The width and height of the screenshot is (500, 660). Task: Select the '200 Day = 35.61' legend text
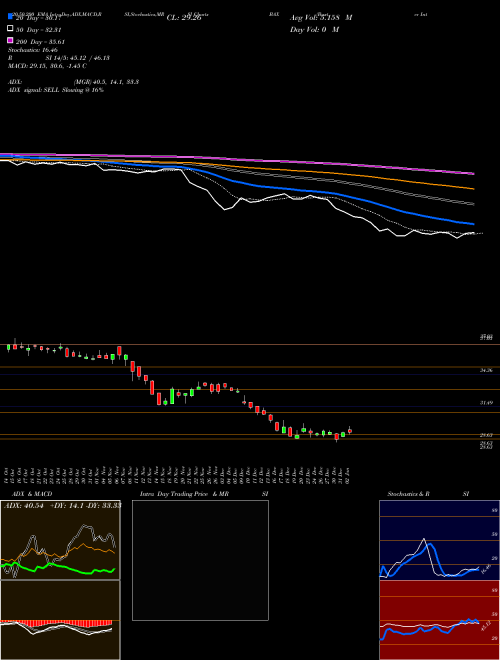coord(40,42)
